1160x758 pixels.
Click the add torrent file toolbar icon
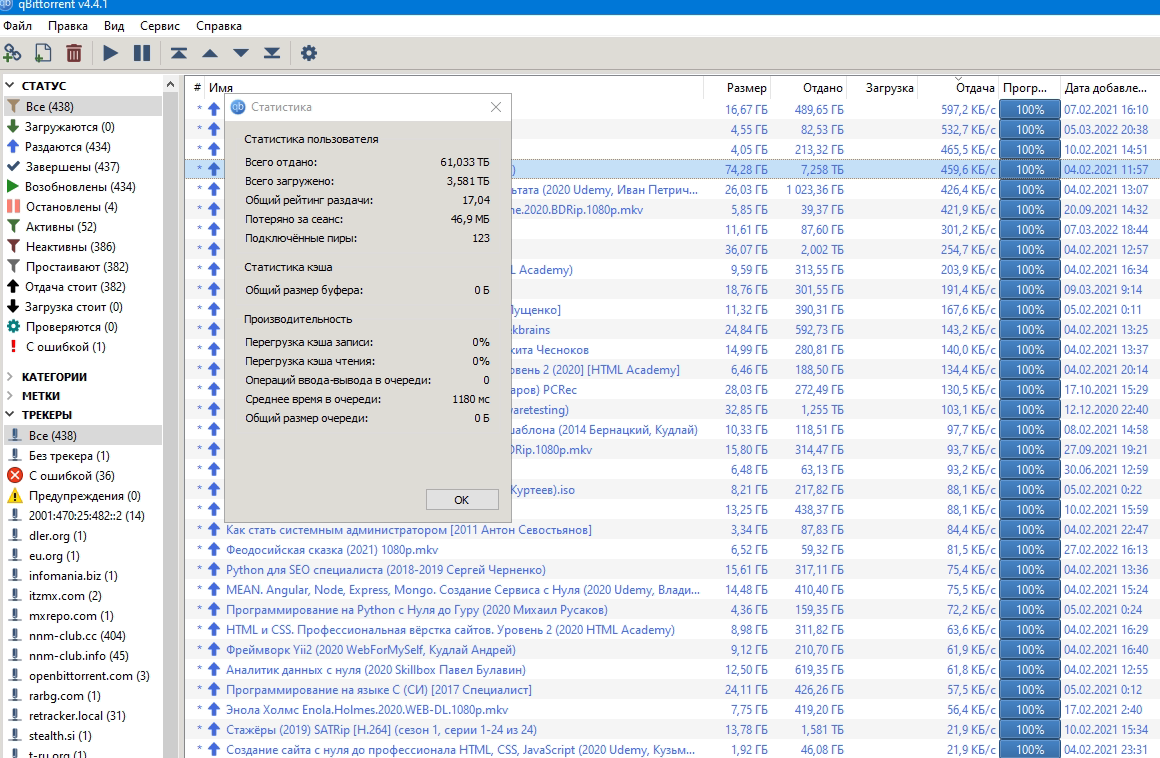[43, 53]
